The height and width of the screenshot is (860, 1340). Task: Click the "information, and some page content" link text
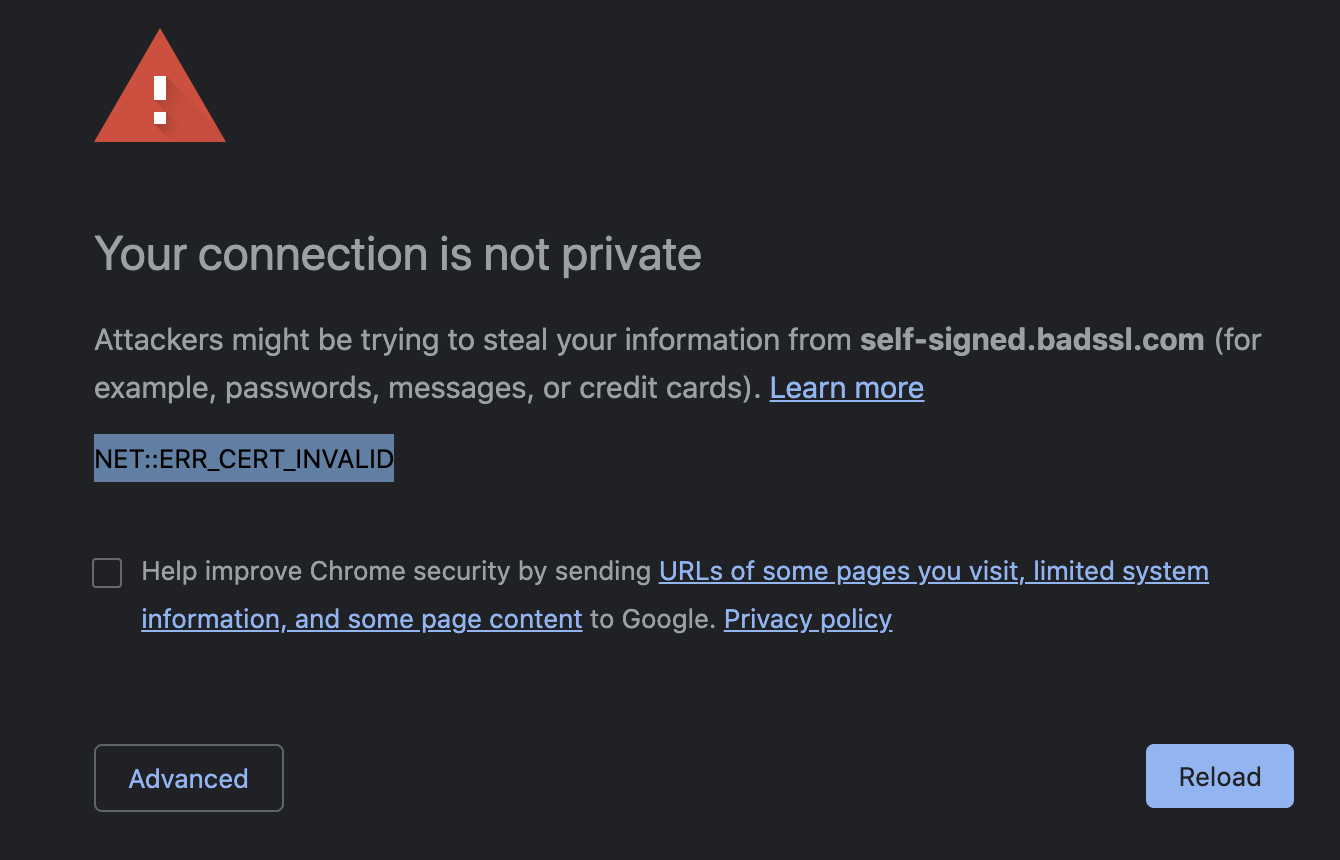(361, 619)
